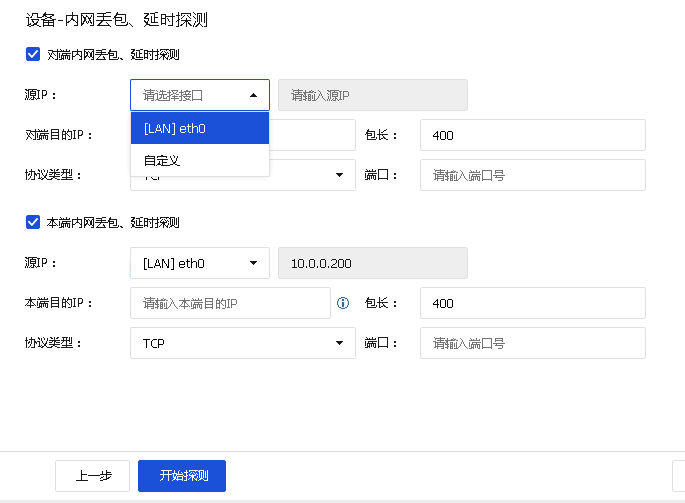Viewport: 685px width, 503px height.
Task: Click the 10.0.0.200 source IP field
Action: click(x=372, y=263)
